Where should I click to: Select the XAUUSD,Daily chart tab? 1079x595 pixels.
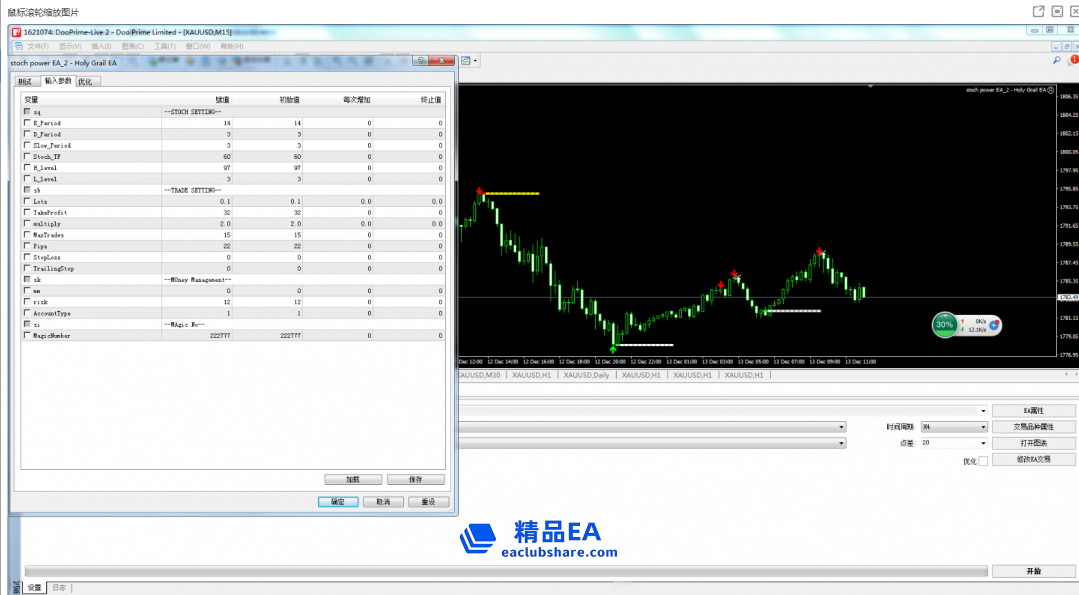tap(586, 375)
